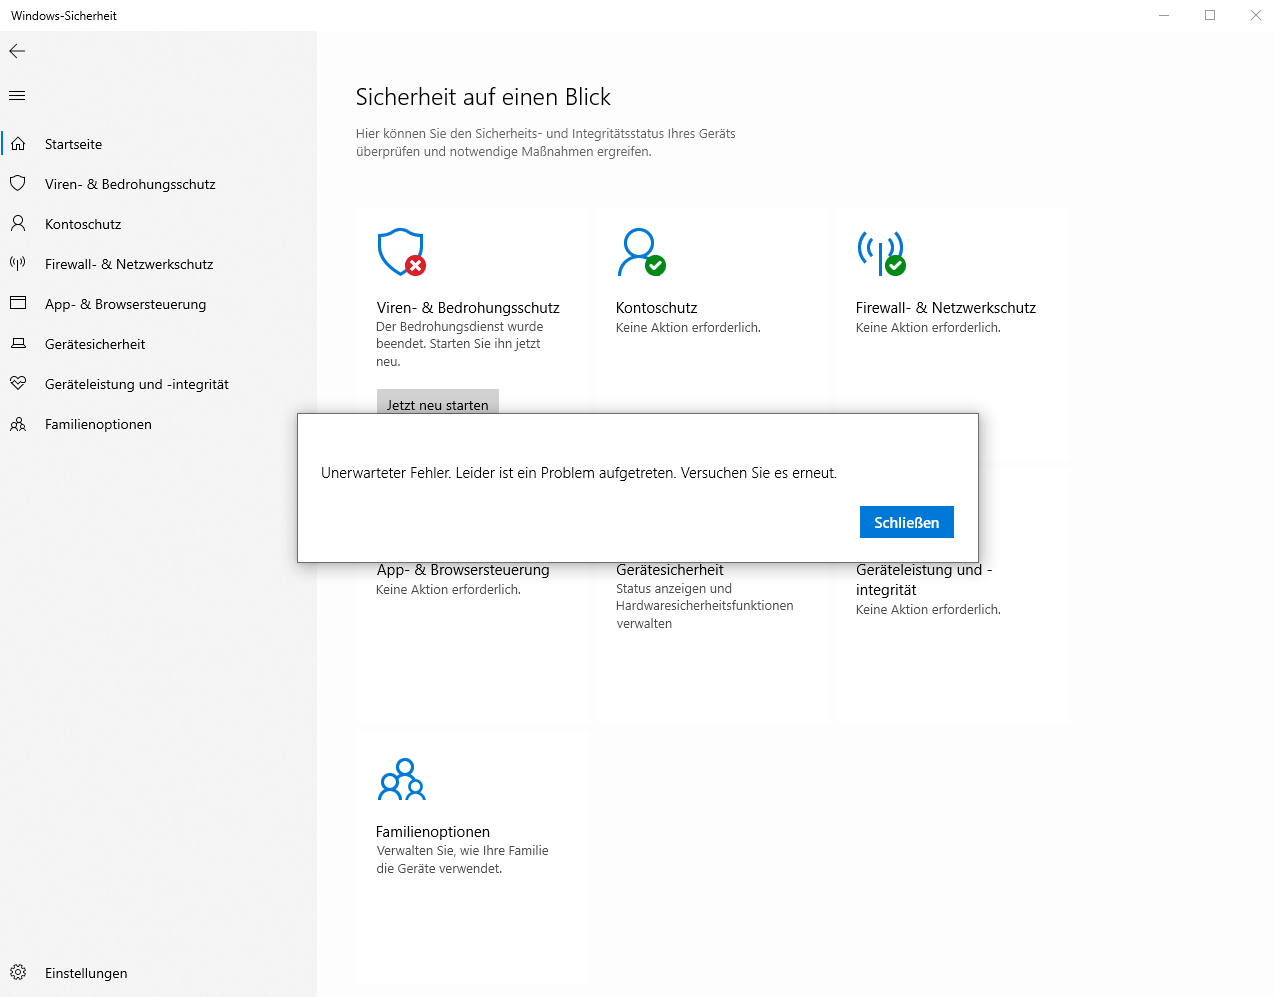Minimize the Windows-Sicherheit window
The height and width of the screenshot is (997, 1274).
click(x=1164, y=15)
